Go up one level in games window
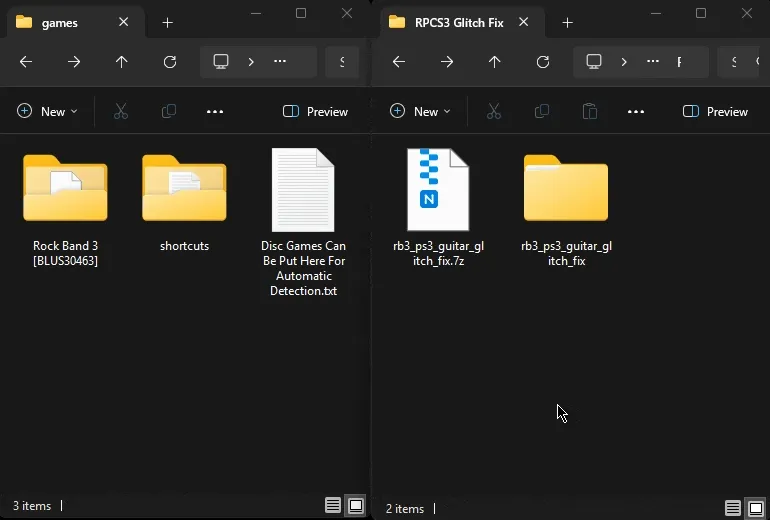 coord(121,62)
